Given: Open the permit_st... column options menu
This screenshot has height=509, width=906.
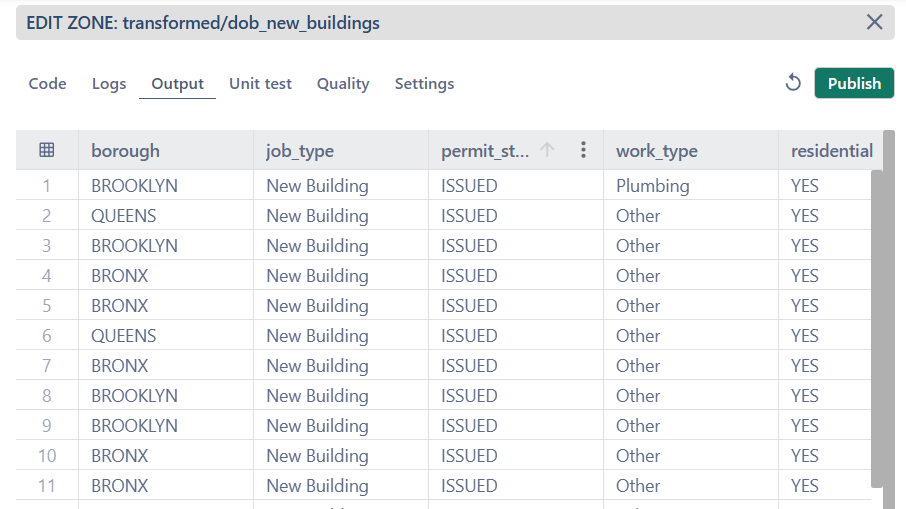Looking at the screenshot, I should (583, 150).
